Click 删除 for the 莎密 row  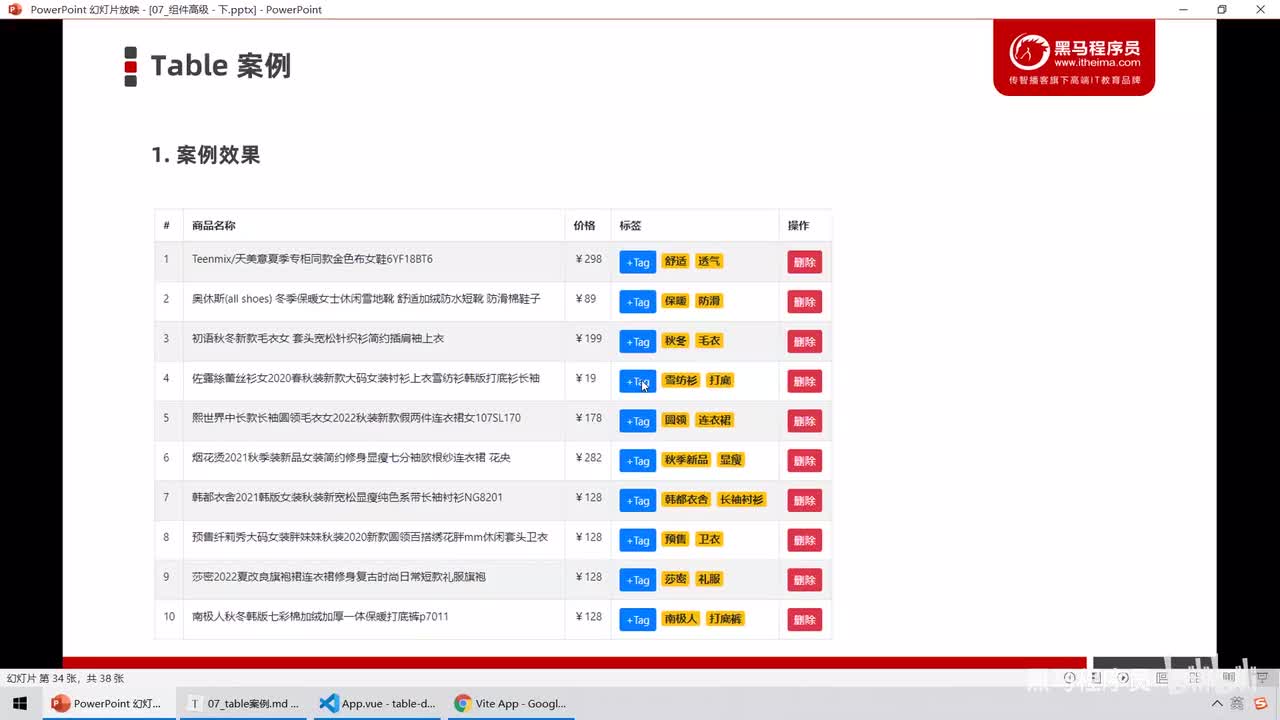pyautogui.click(x=804, y=580)
